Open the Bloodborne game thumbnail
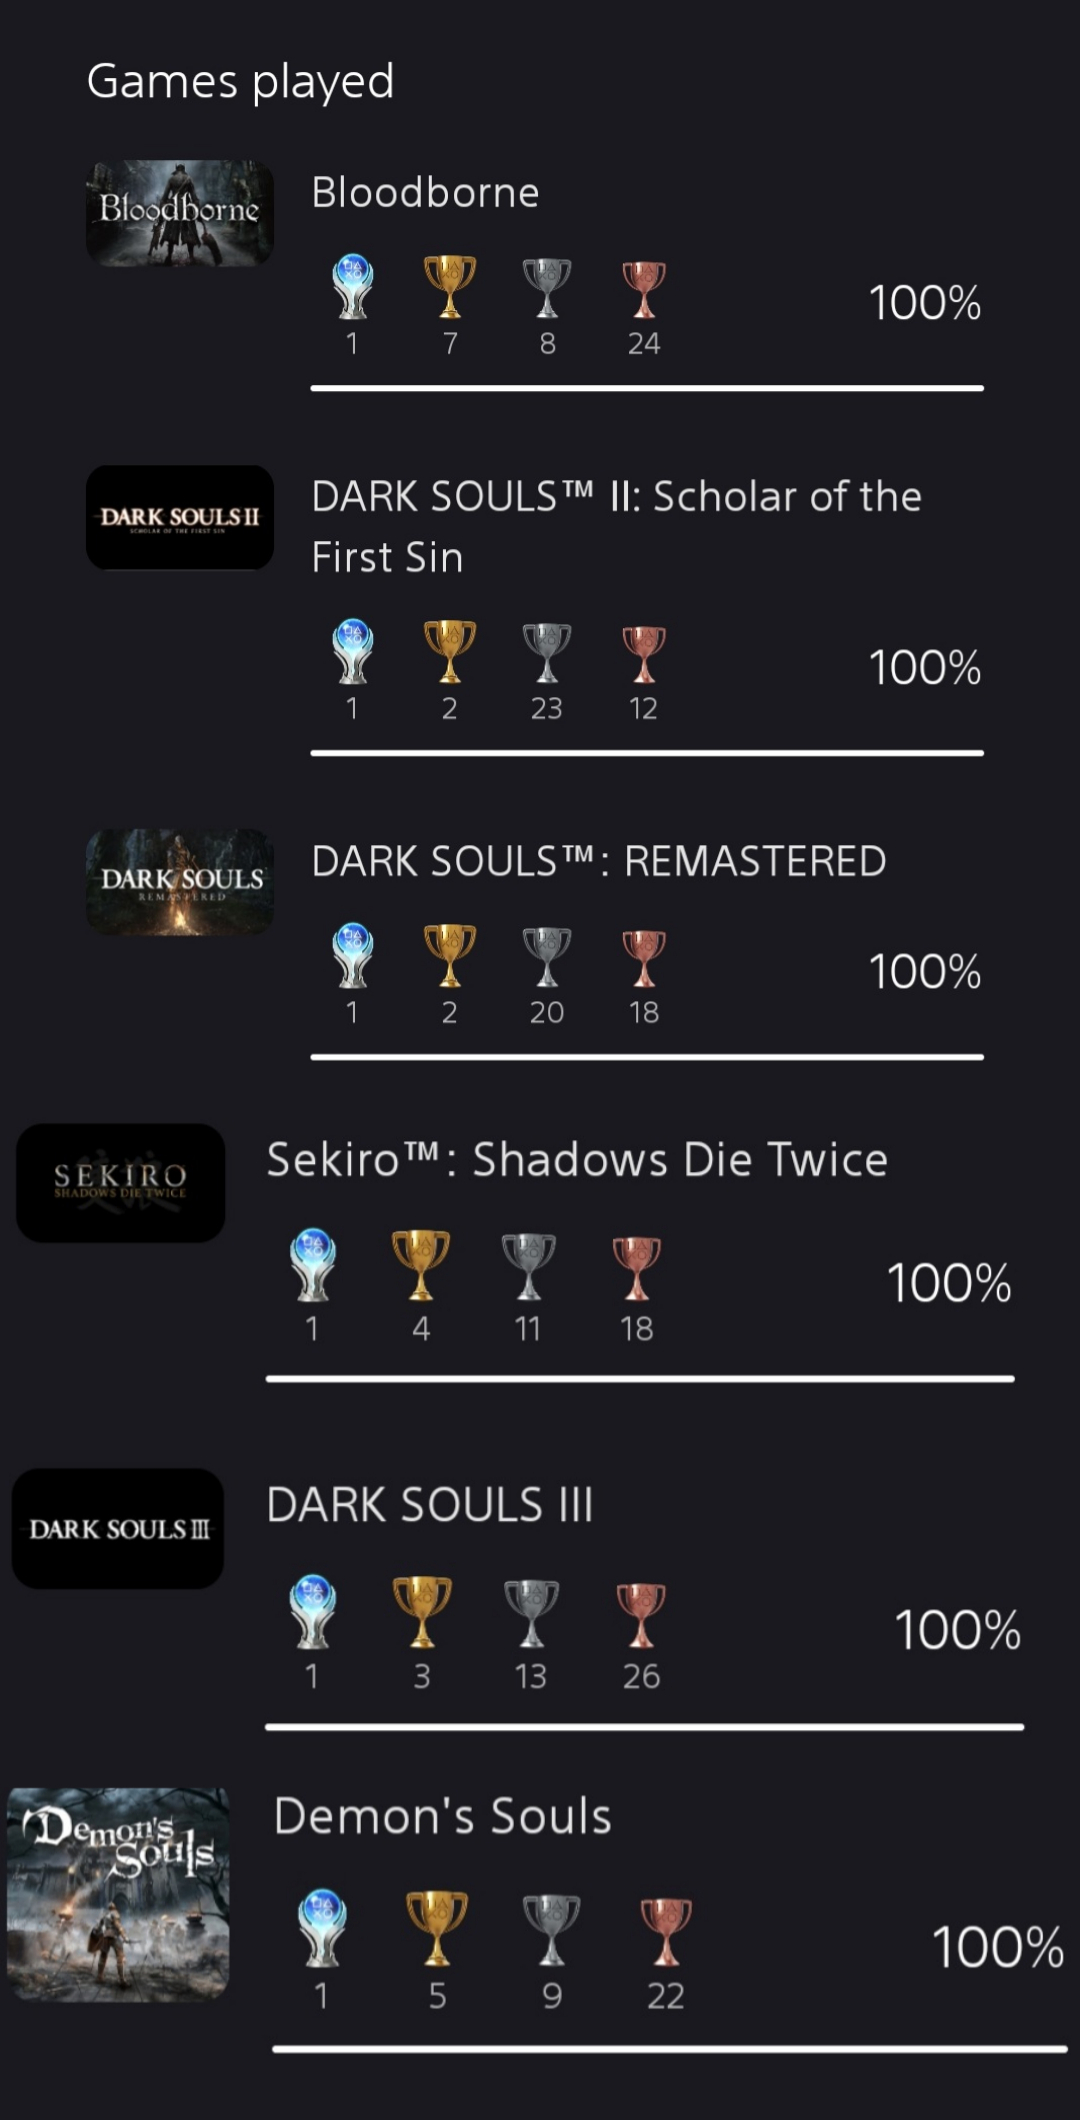Viewport: 1080px width, 2120px height. [180, 212]
